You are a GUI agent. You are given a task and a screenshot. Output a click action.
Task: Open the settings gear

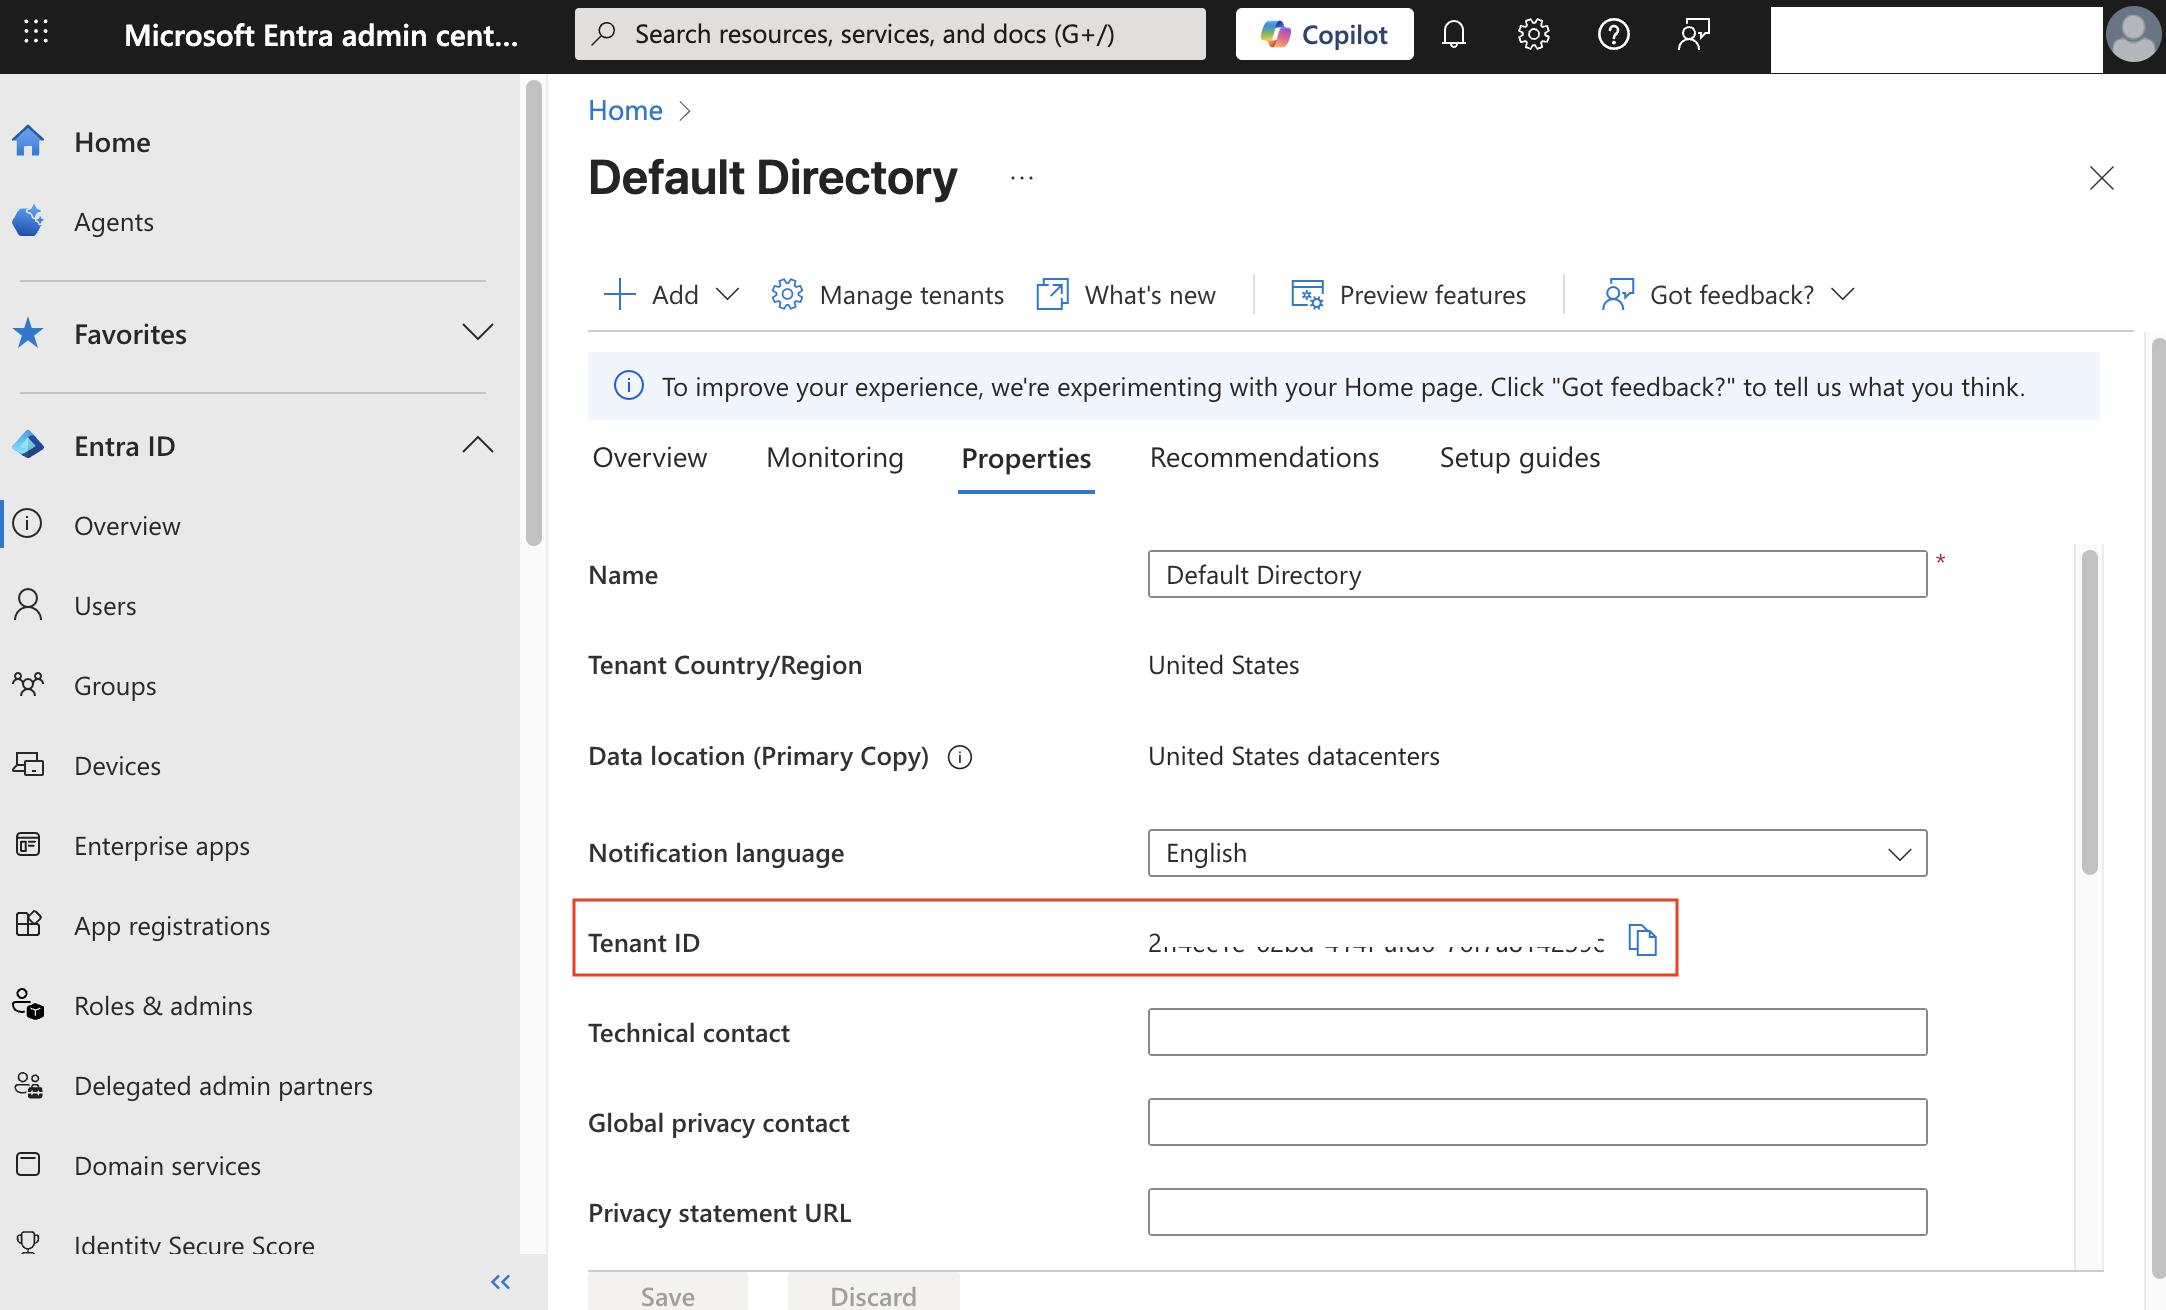coord(1532,33)
